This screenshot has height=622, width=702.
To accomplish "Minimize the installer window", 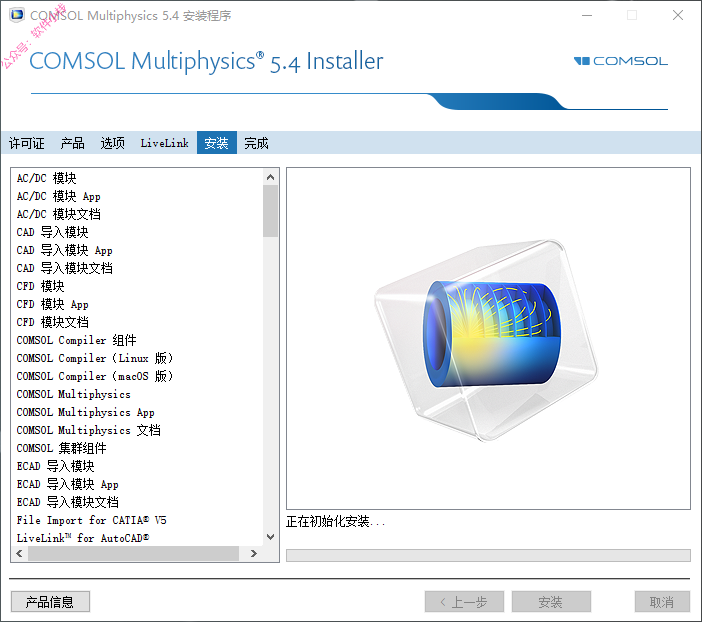I will point(587,15).
